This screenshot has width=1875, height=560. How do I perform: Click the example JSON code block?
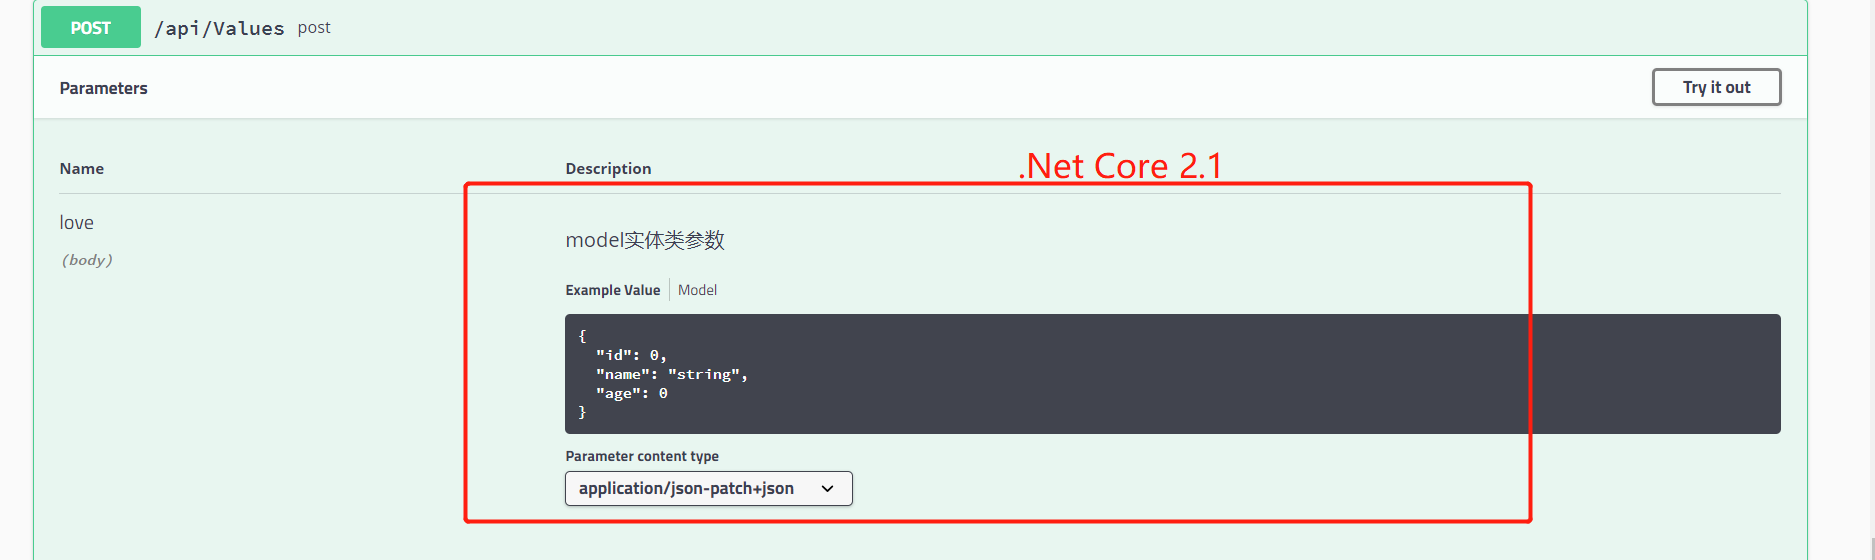click(1172, 374)
